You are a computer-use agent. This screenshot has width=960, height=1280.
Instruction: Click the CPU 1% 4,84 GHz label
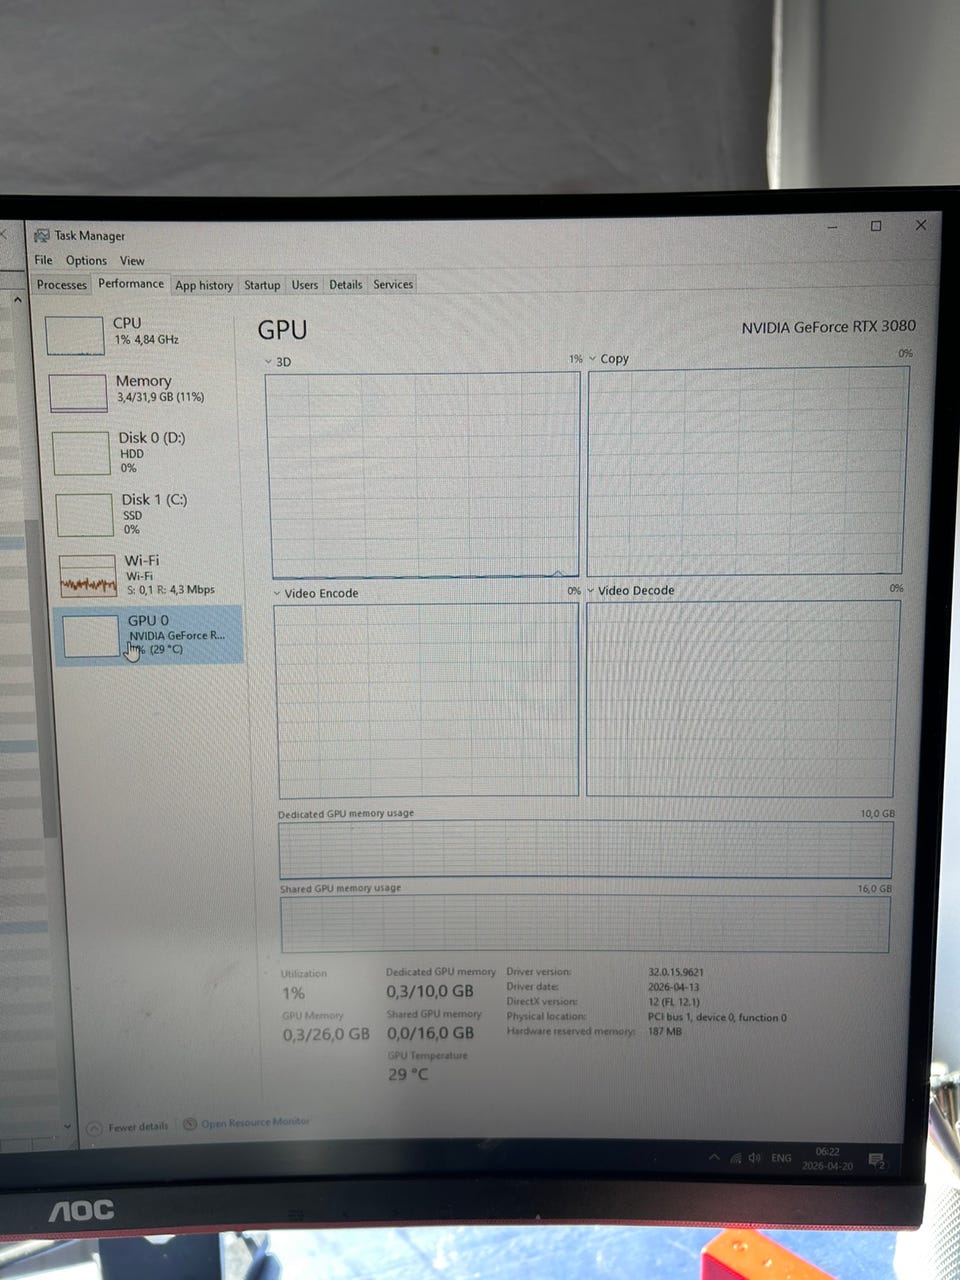tap(146, 331)
